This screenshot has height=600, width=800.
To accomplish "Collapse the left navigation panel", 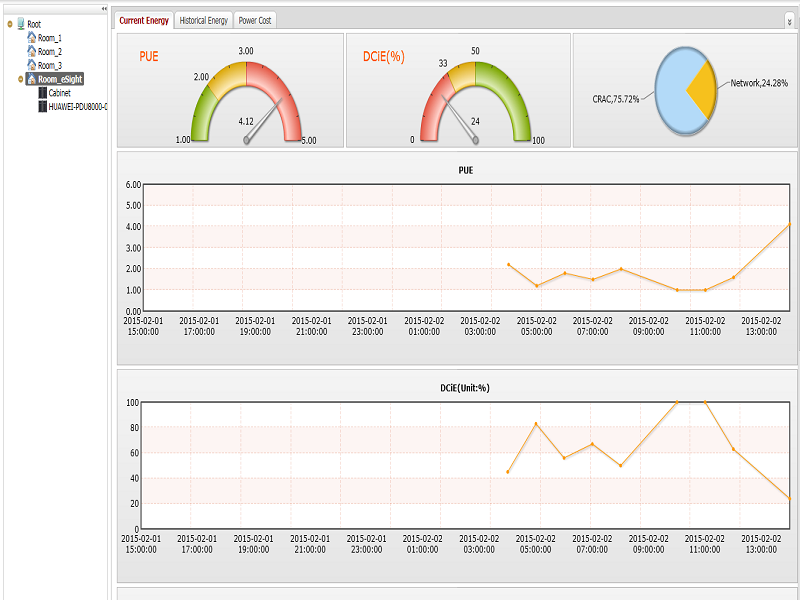I will tap(104, 9).
